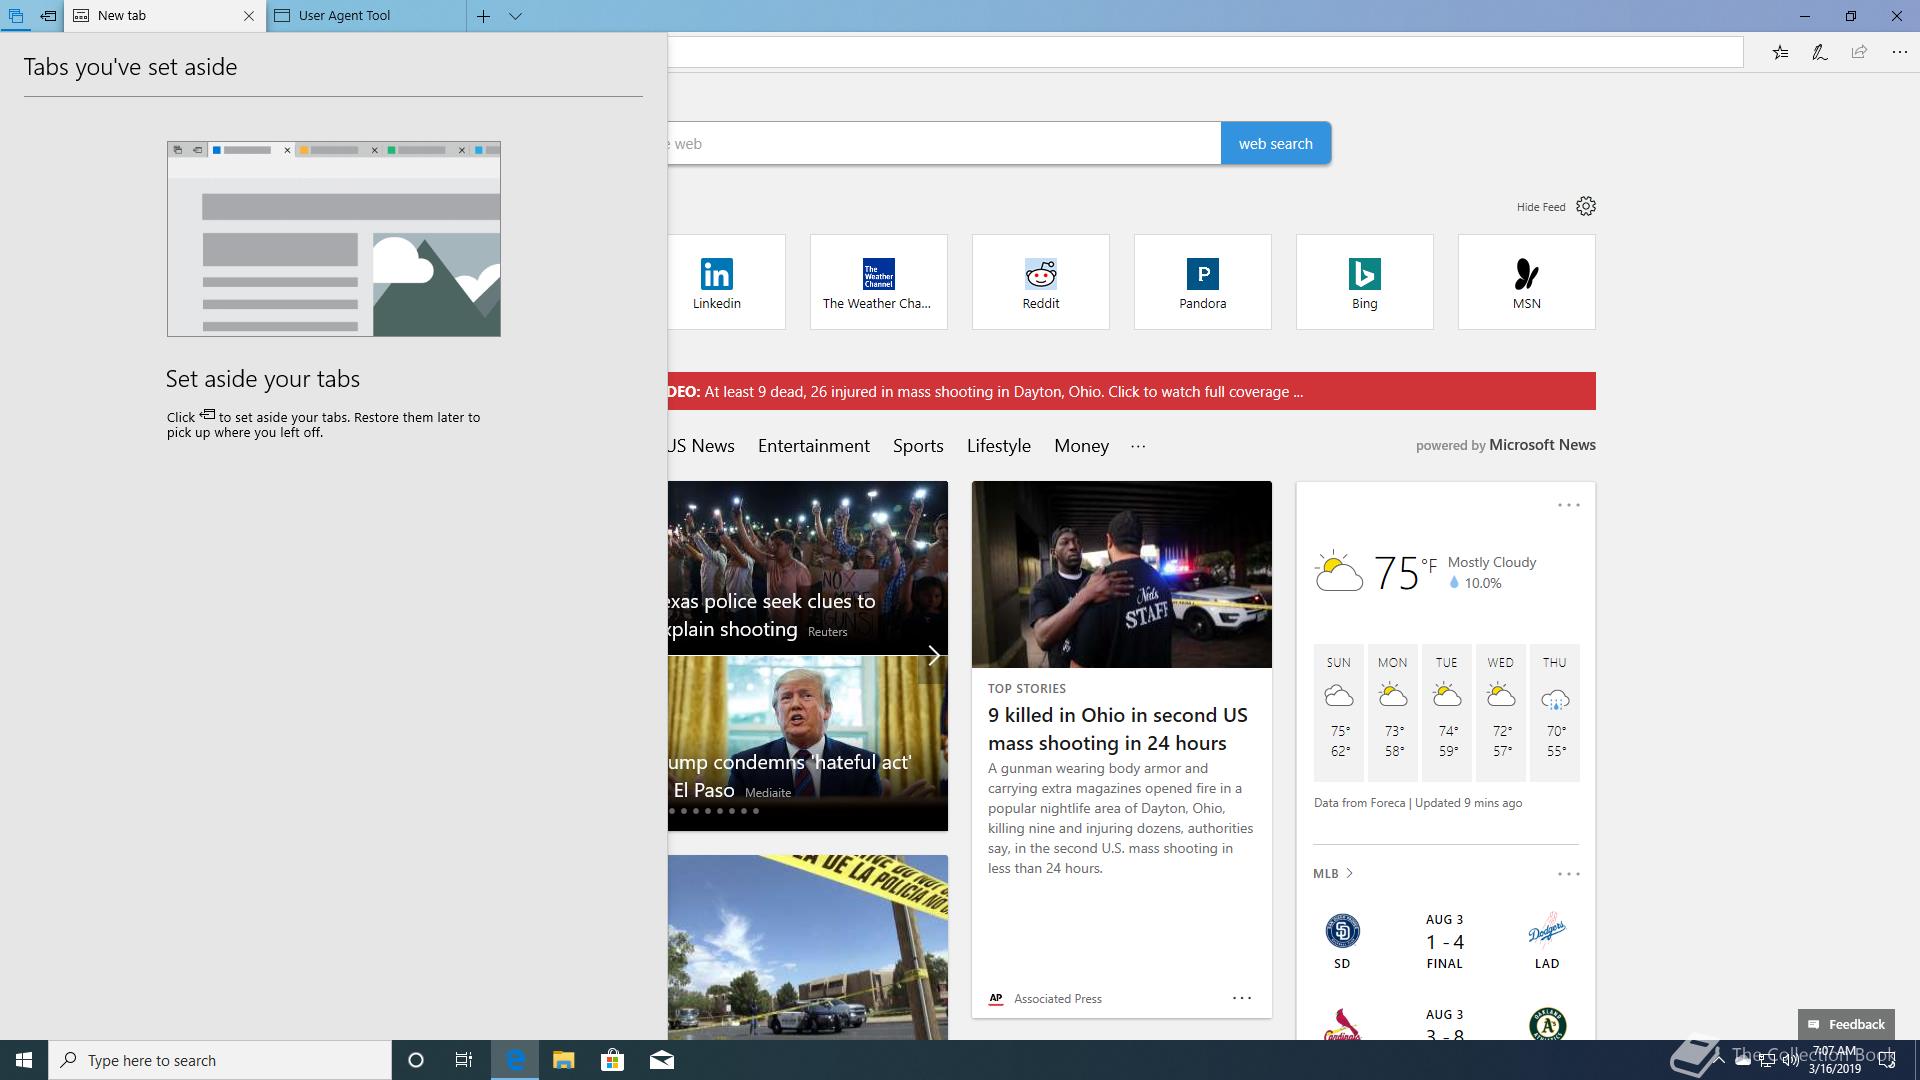Open the Favorites hub icon
The image size is (1920, 1080).
tap(1781, 52)
